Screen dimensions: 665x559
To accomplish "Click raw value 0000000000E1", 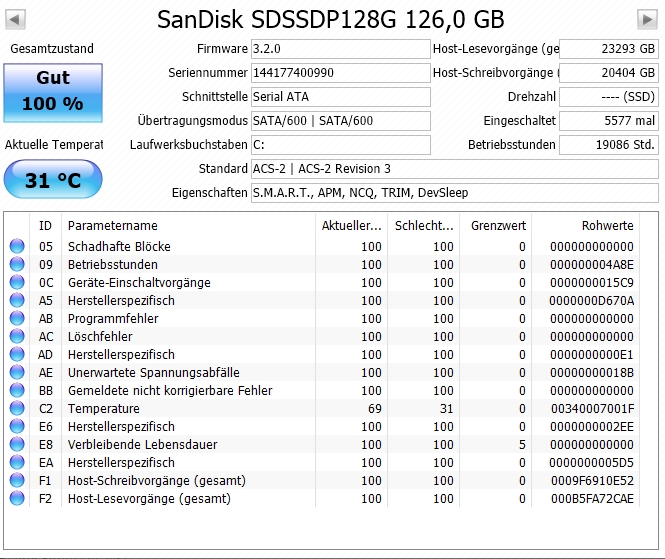I will 592,355.
